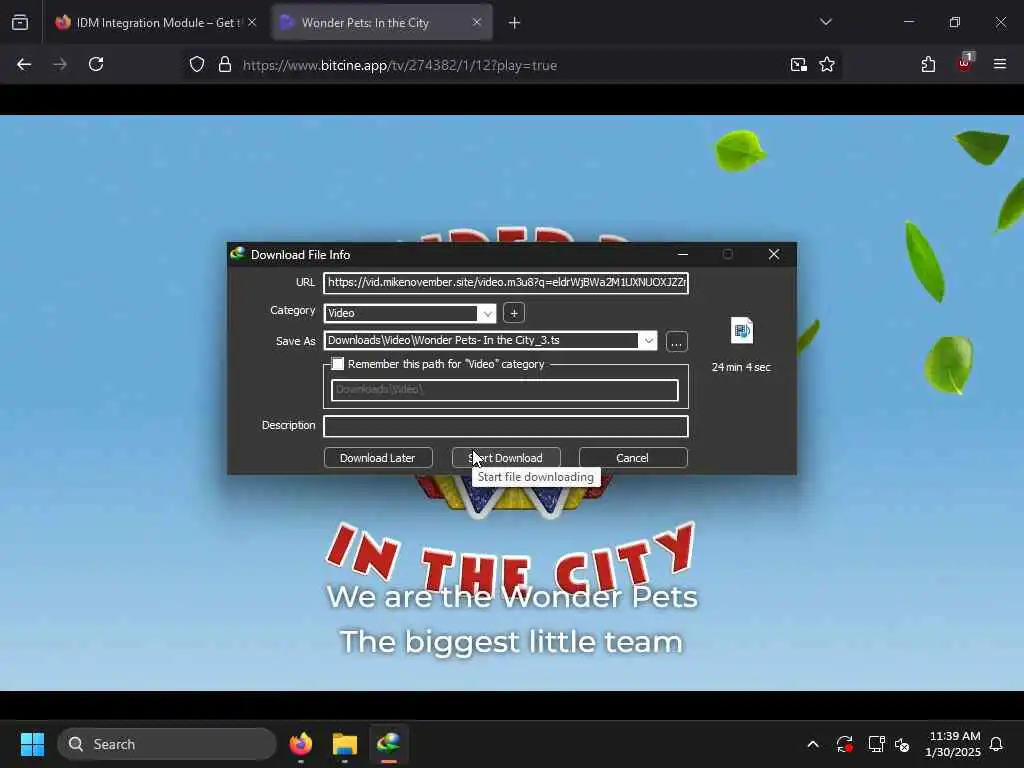Expand the Category dropdown
Viewport: 1024px width, 768px height.
coord(487,313)
